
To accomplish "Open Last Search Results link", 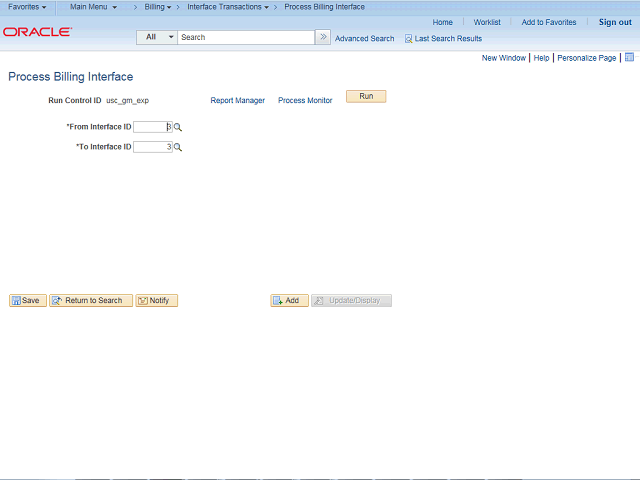I will click(x=448, y=38).
